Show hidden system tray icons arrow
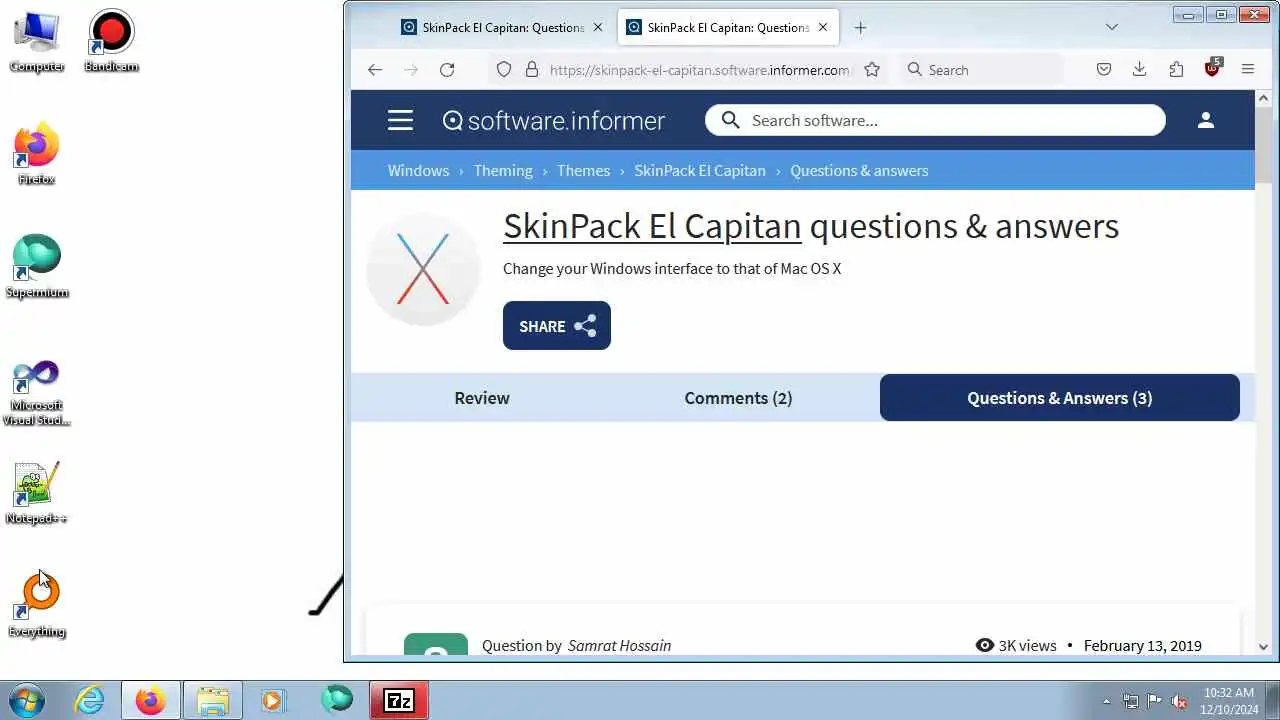The image size is (1280, 720). pyautogui.click(x=1106, y=701)
